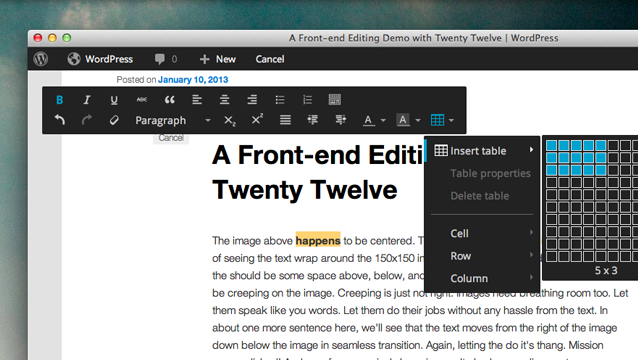Clear formatting with the eraser icon

point(114,120)
